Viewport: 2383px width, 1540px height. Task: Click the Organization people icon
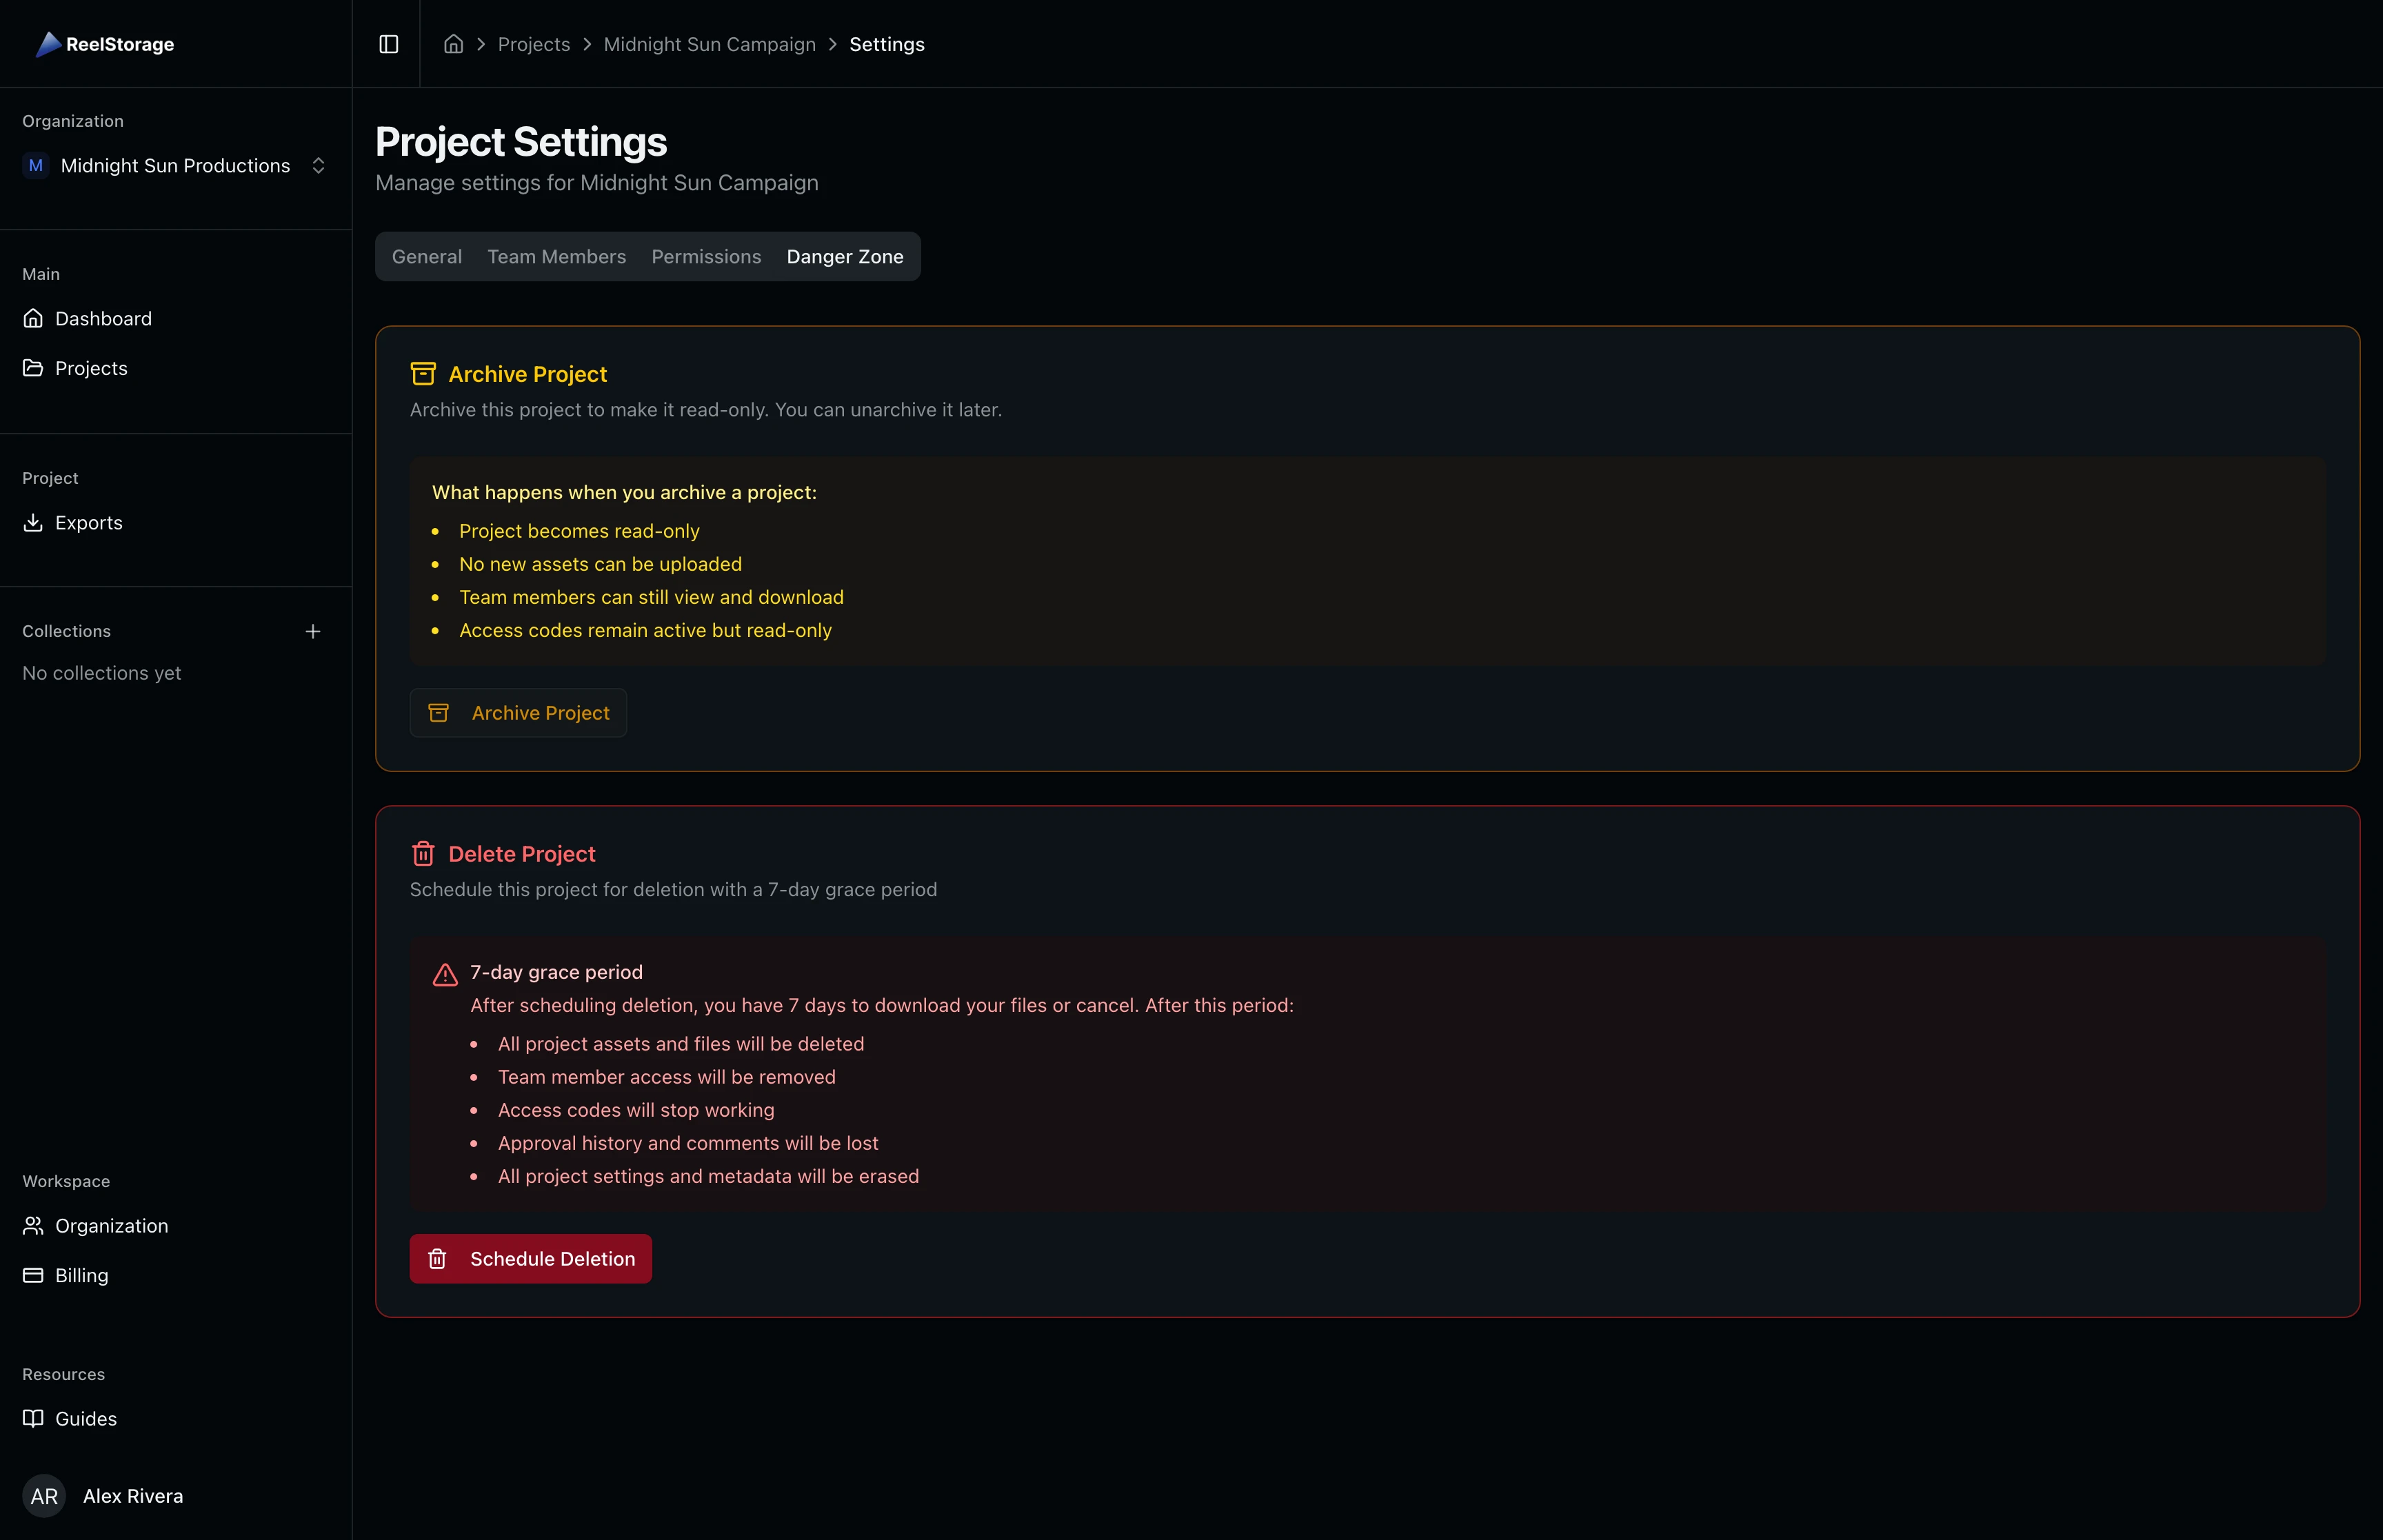[x=33, y=1225]
